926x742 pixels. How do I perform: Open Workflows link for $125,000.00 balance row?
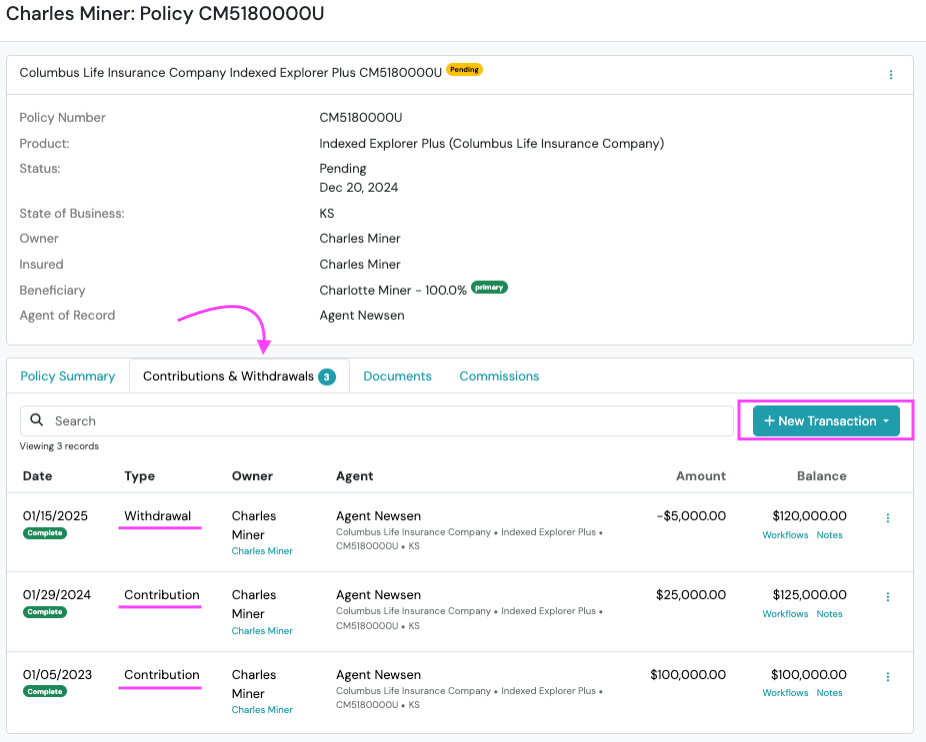(x=785, y=614)
